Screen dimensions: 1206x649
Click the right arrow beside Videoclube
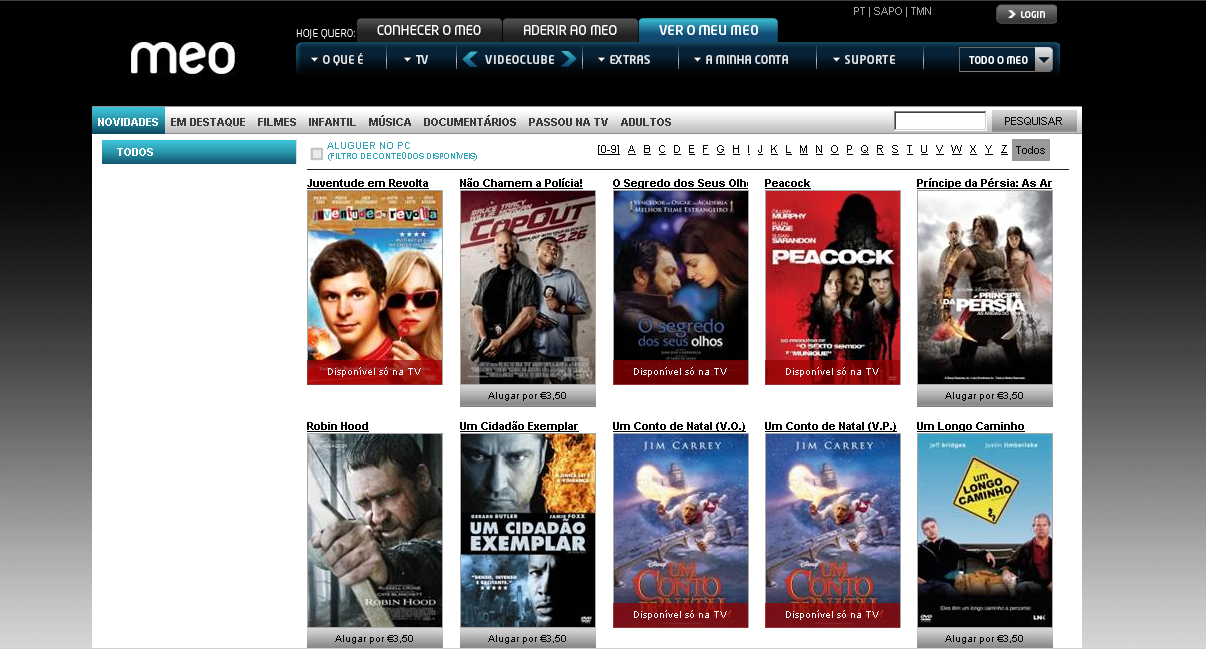(568, 59)
